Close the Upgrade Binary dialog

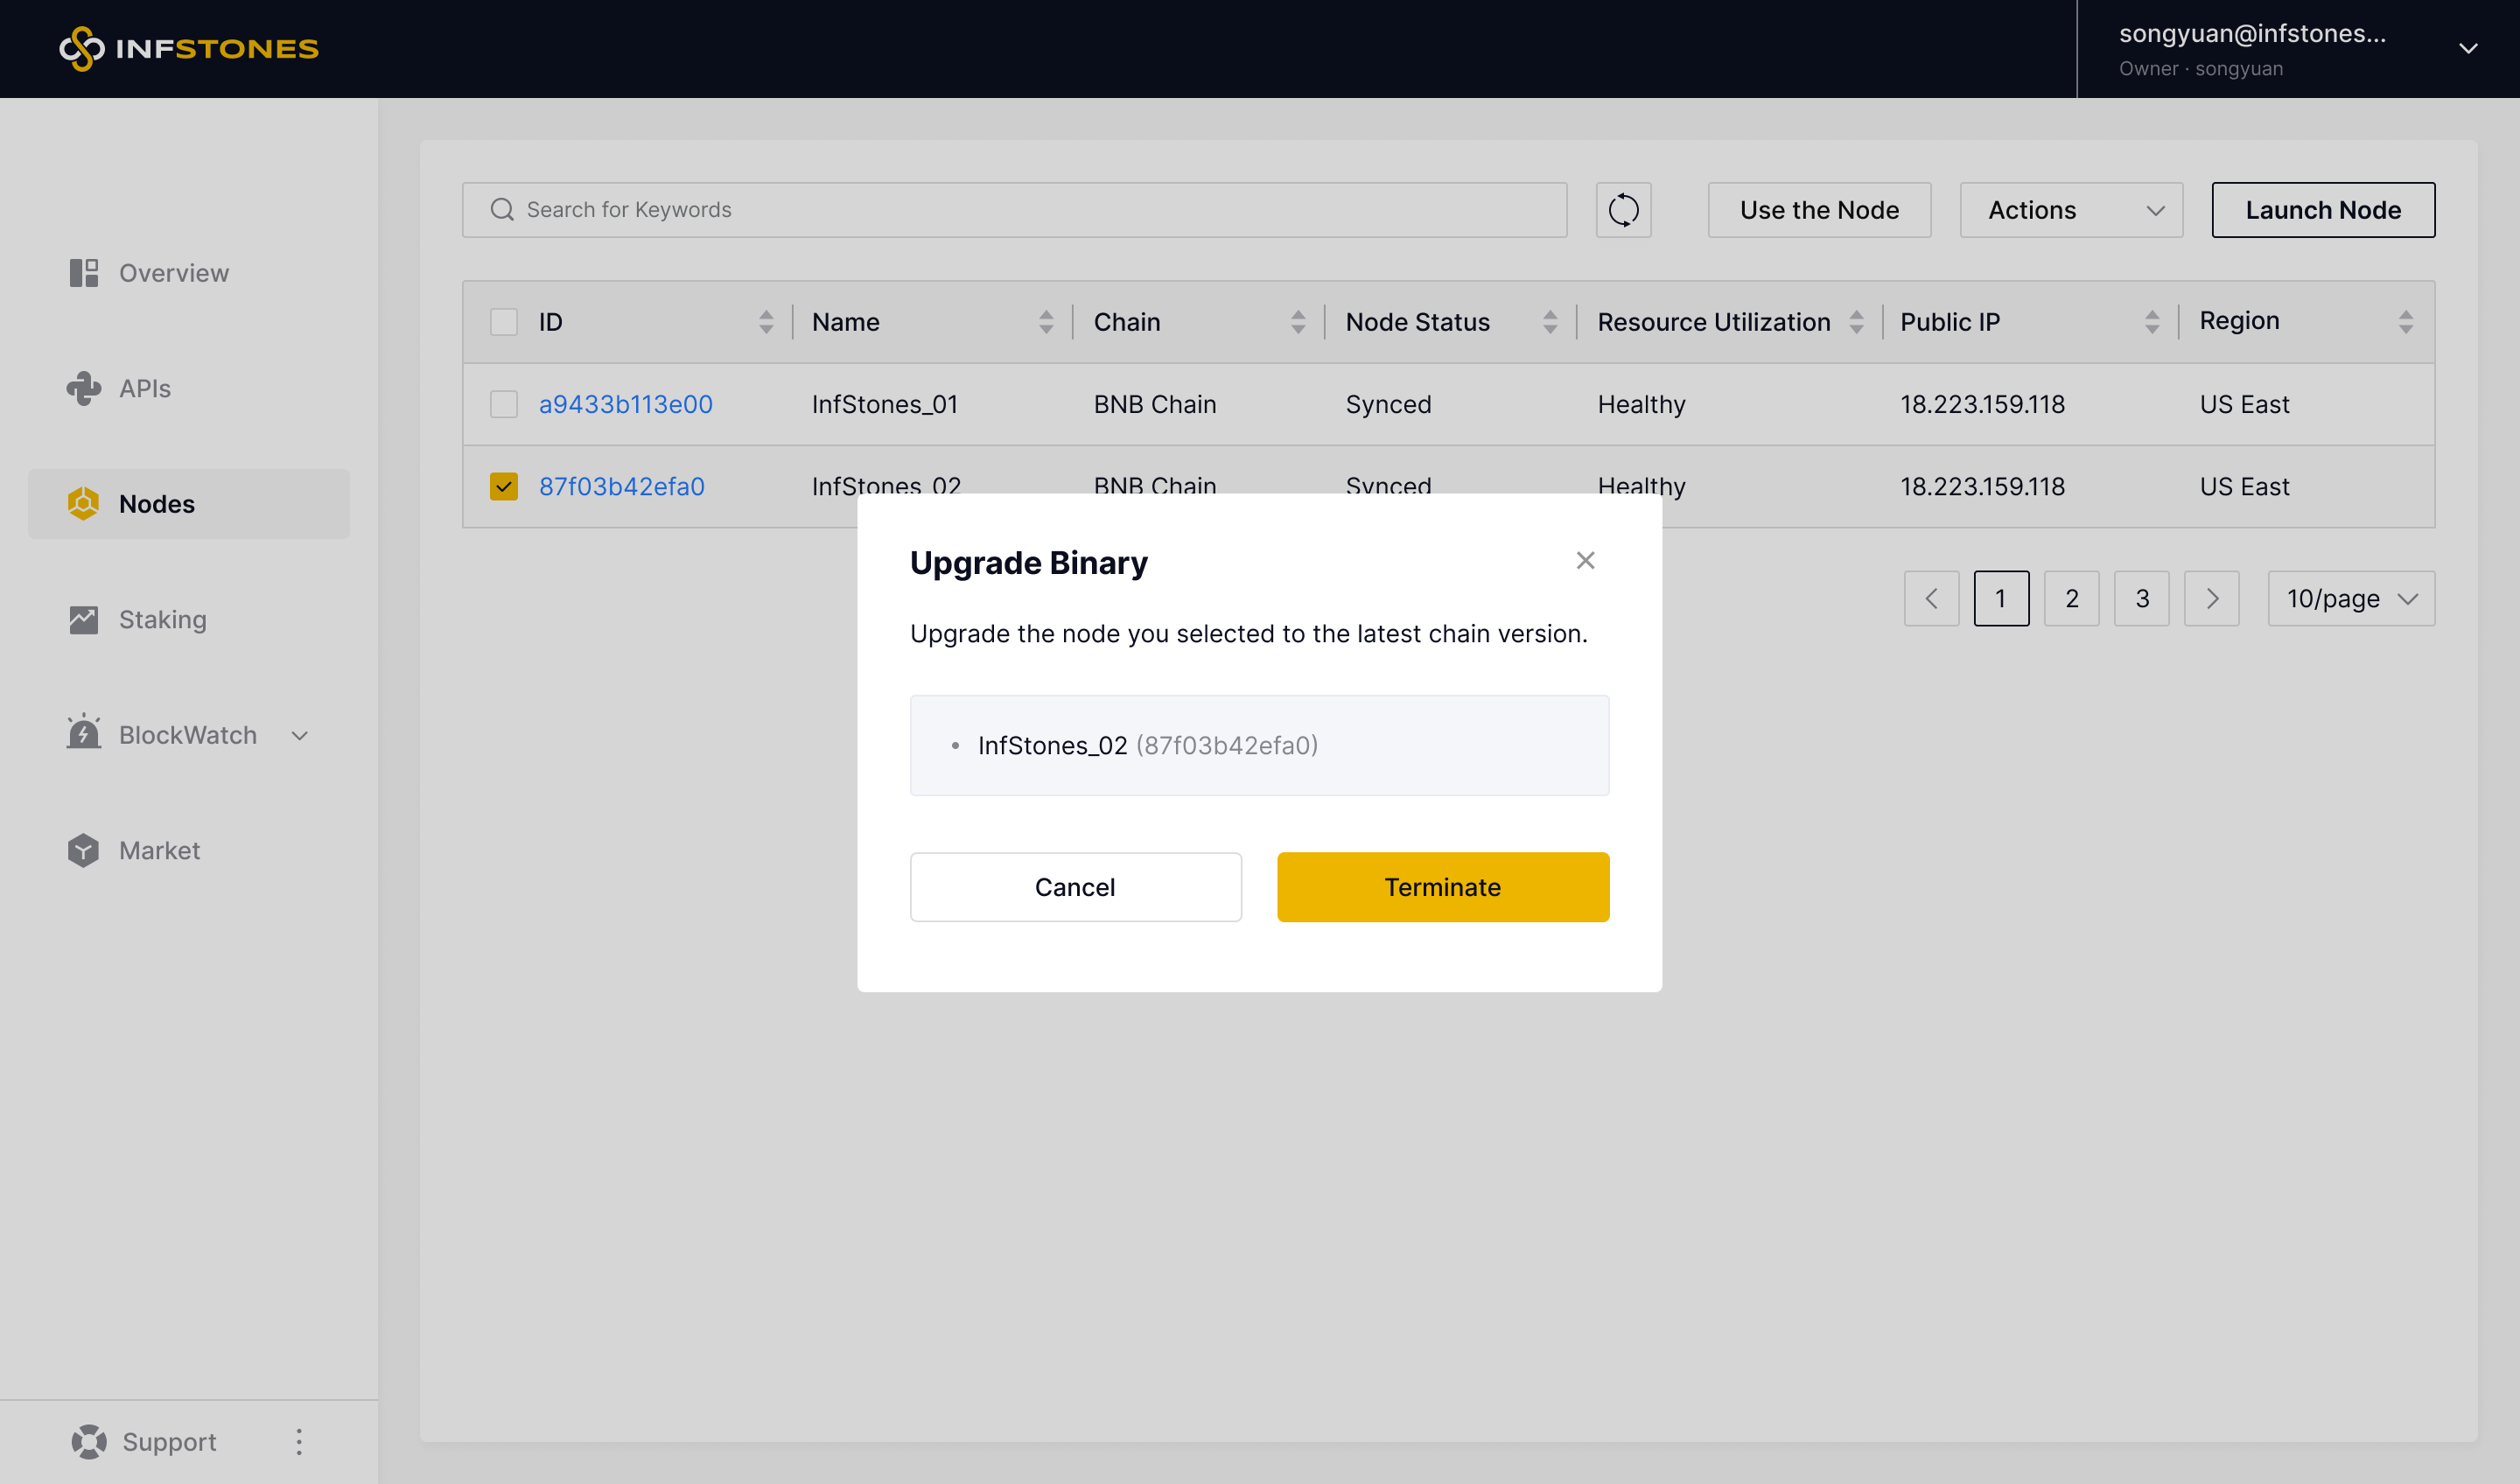(x=1585, y=560)
